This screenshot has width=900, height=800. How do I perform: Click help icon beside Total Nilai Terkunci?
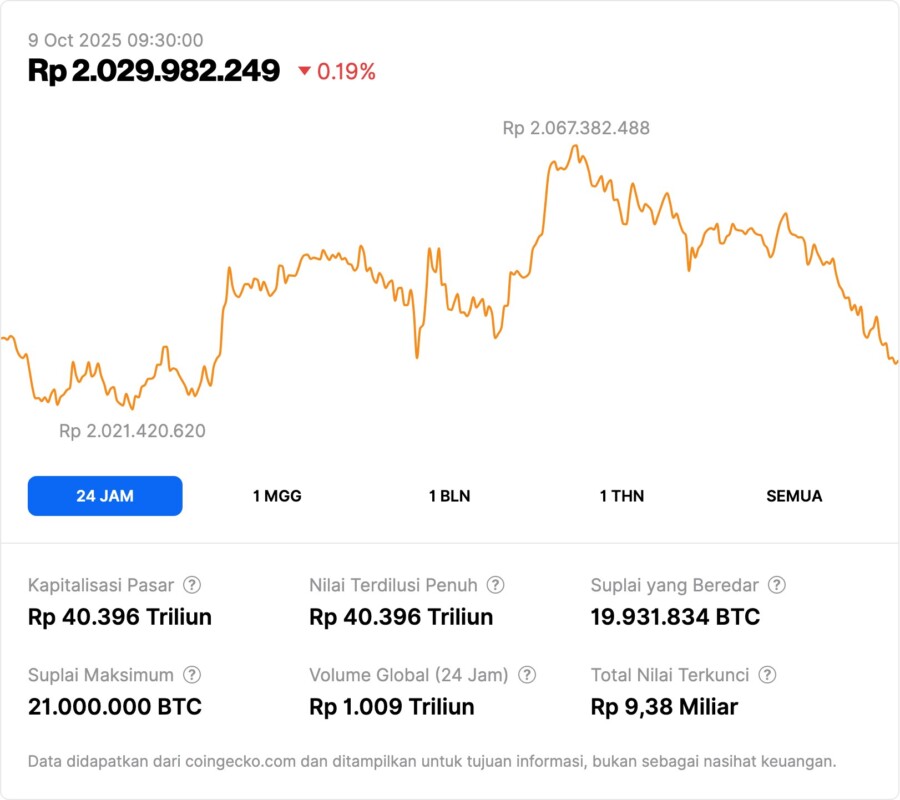(x=767, y=675)
